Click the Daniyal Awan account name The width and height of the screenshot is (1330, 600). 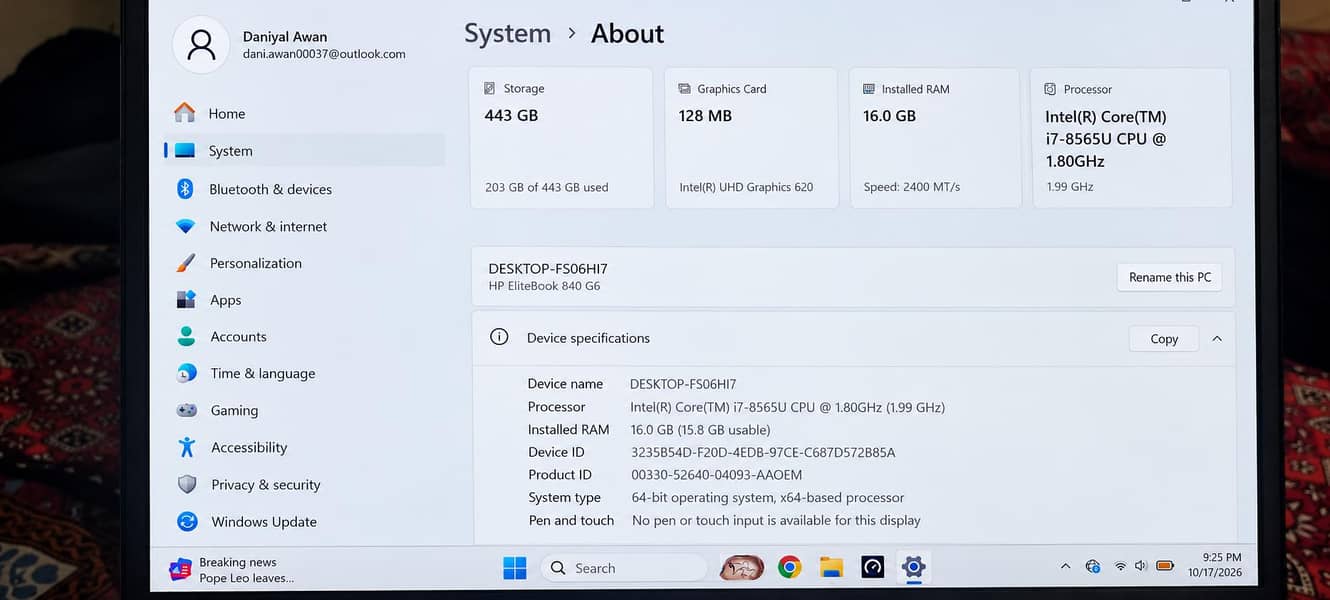click(285, 36)
